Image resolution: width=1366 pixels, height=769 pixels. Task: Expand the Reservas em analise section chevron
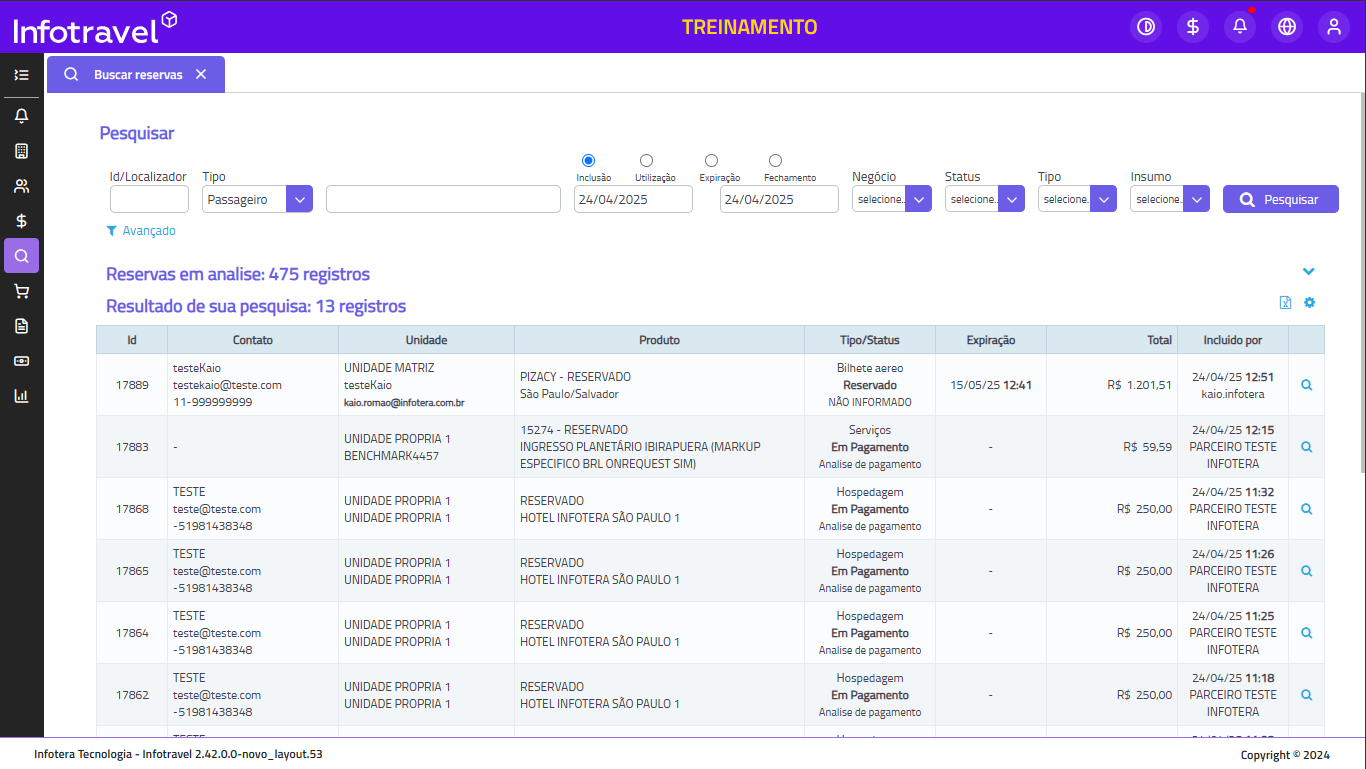(1308, 272)
